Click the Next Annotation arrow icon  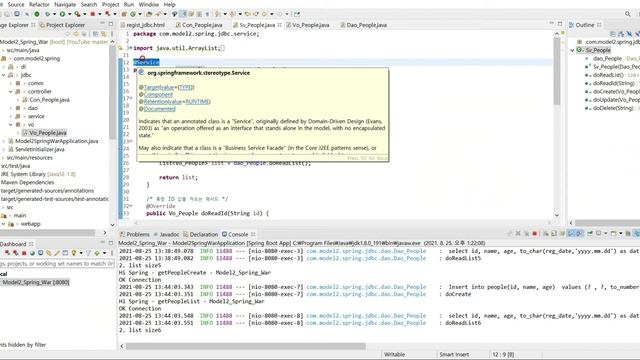click(x=217, y=14)
